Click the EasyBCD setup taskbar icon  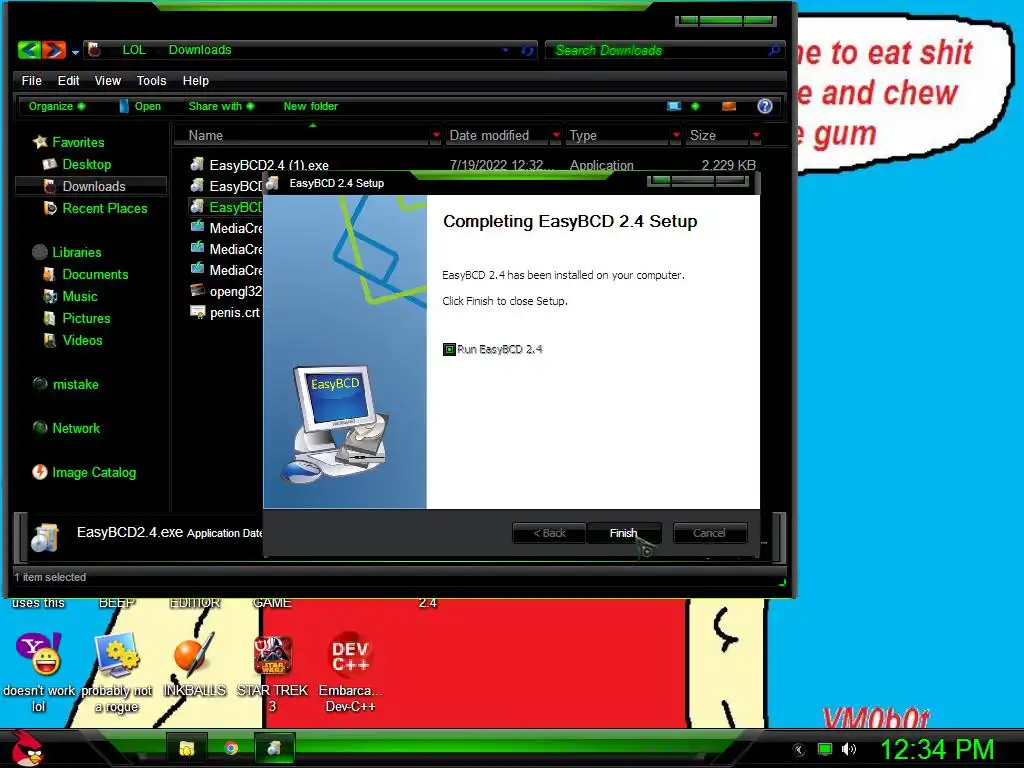click(x=274, y=748)
